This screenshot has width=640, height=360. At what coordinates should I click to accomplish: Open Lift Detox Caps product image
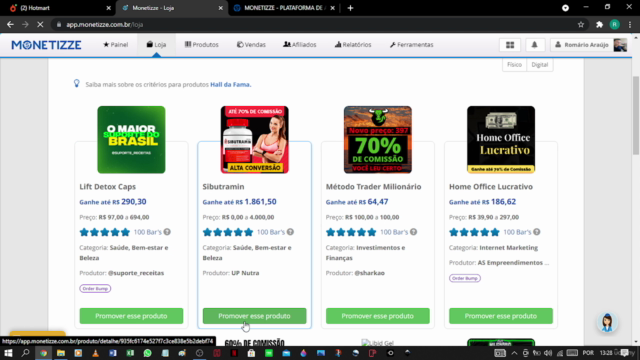click(x=131, y=140)
